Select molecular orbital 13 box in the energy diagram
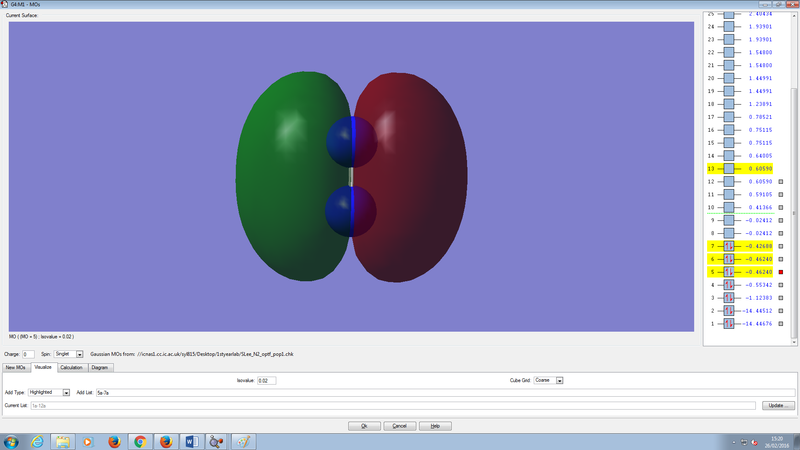 point(728,169)
